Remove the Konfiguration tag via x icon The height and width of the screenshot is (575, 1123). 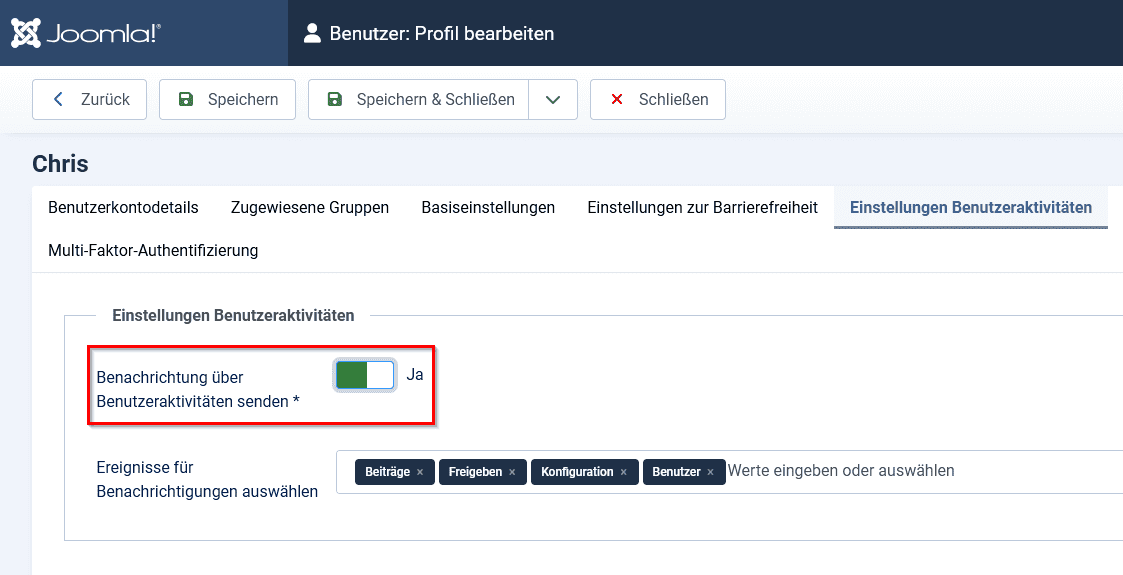pyautogui.click(x=623, y=472)
